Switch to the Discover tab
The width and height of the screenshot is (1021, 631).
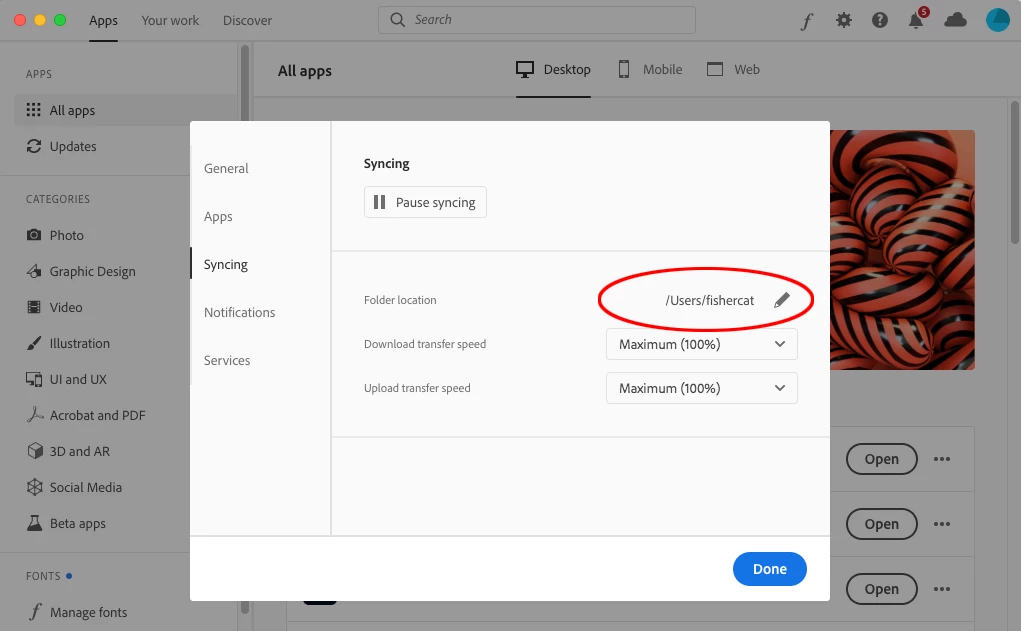247,20
